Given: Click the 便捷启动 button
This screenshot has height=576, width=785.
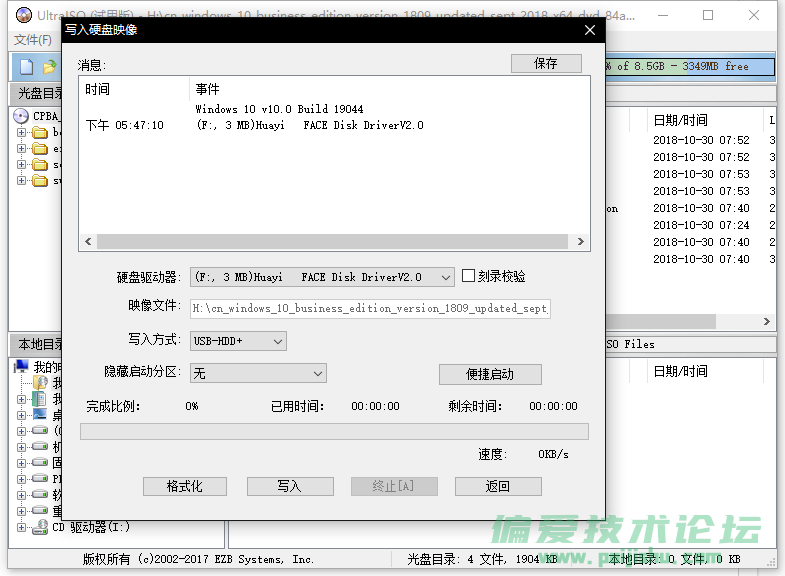Looking at the screenshot, I should tap(490, 374).
